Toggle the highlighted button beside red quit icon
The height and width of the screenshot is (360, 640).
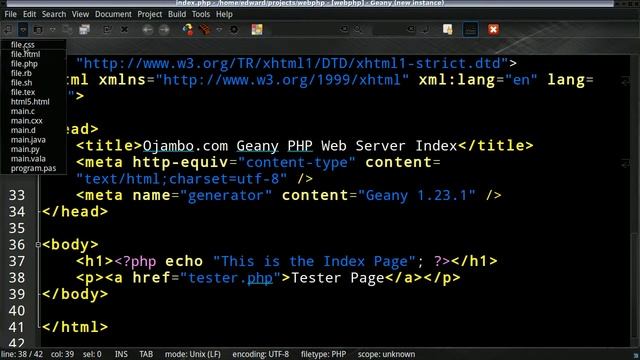[471, 29]
